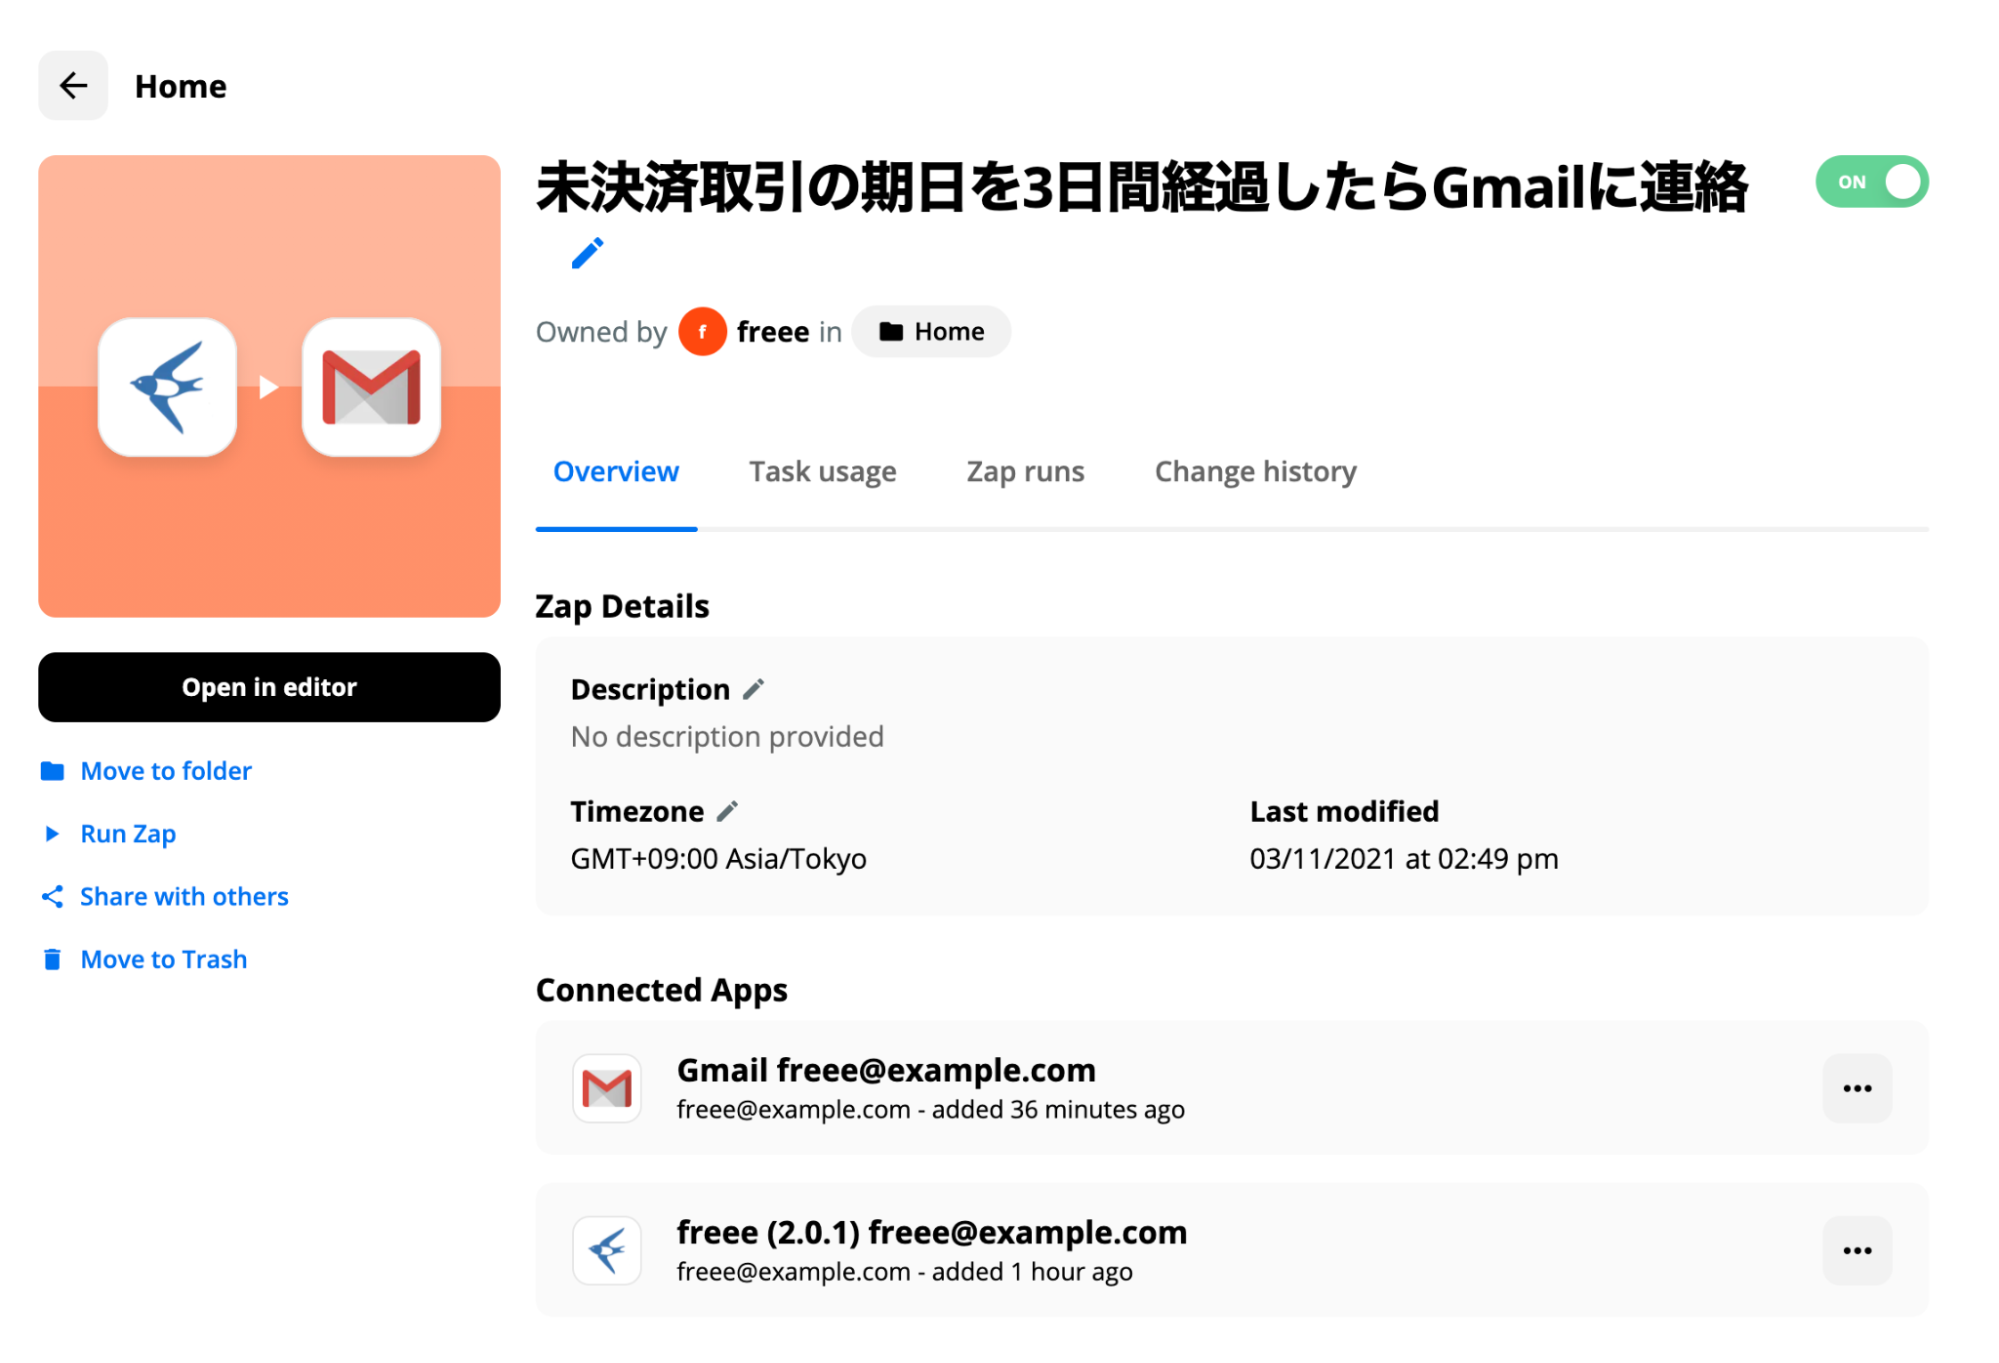Click the Gmail app icon in Zap thumbnail

point(371,387)
